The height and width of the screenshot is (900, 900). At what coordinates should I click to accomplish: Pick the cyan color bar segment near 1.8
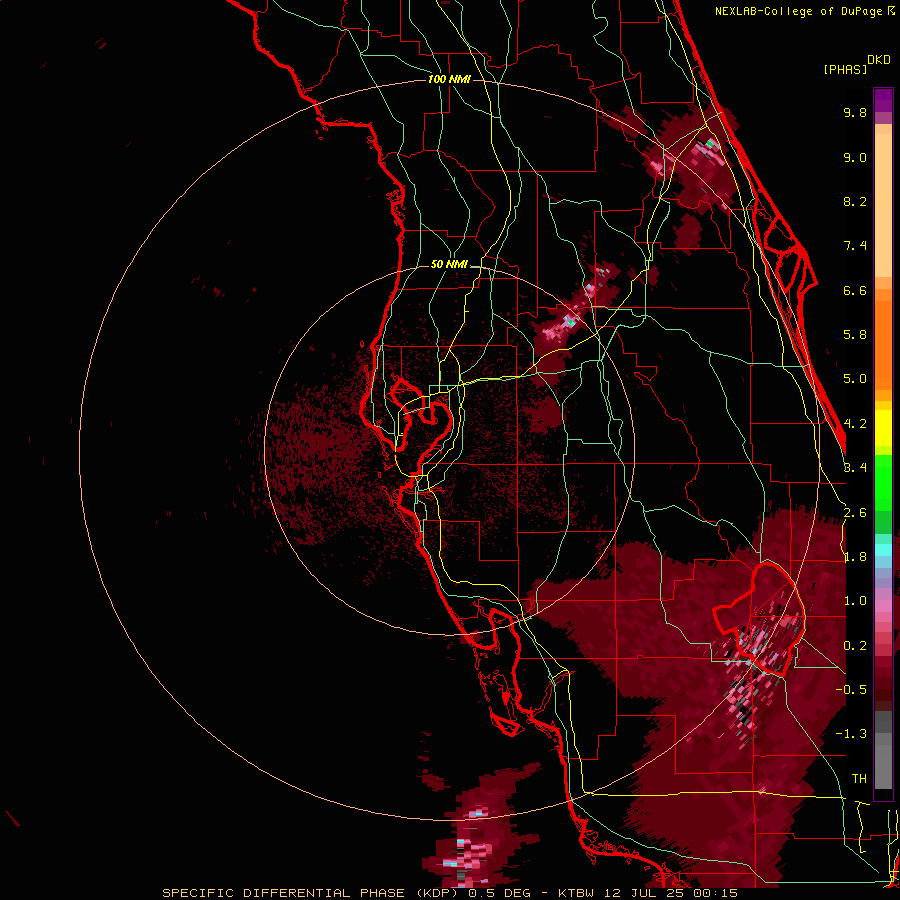point(883,550)
